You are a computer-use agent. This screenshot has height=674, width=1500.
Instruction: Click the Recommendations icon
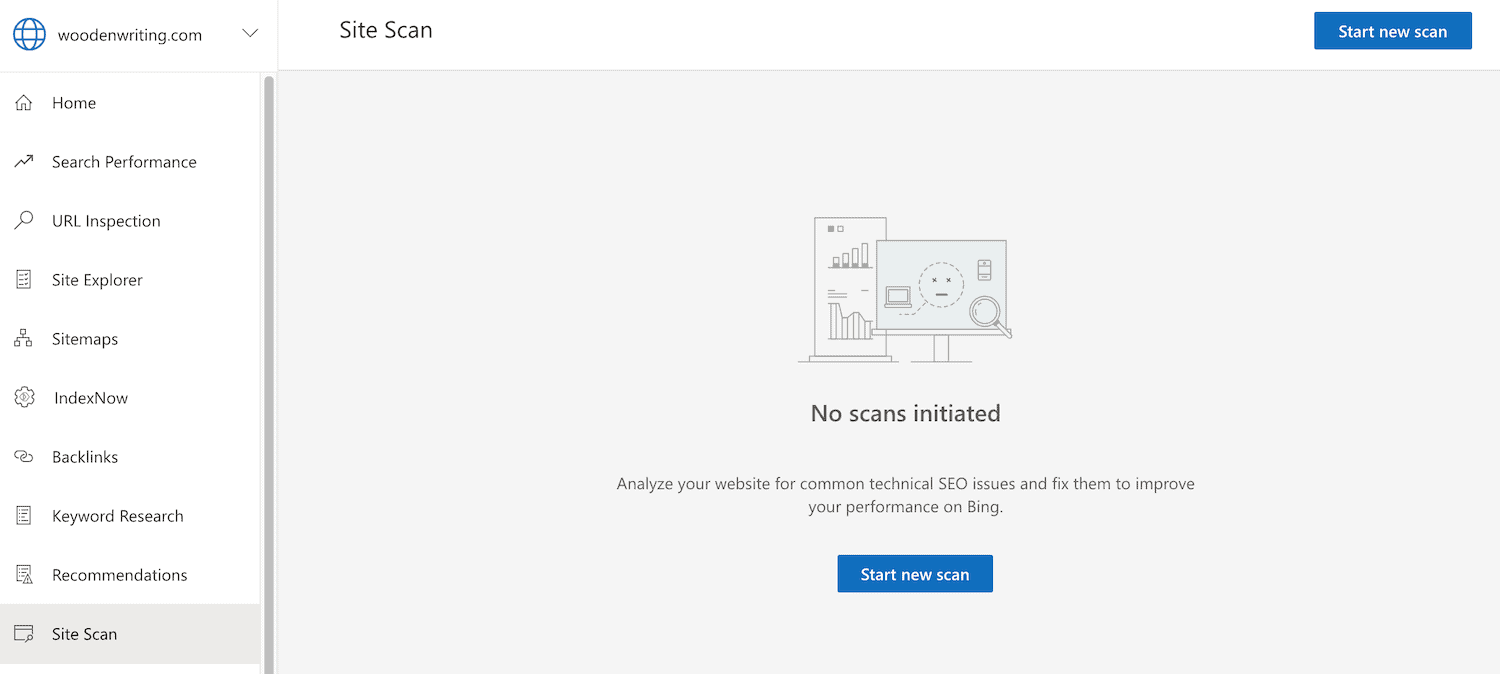click(x=24, y=574)
